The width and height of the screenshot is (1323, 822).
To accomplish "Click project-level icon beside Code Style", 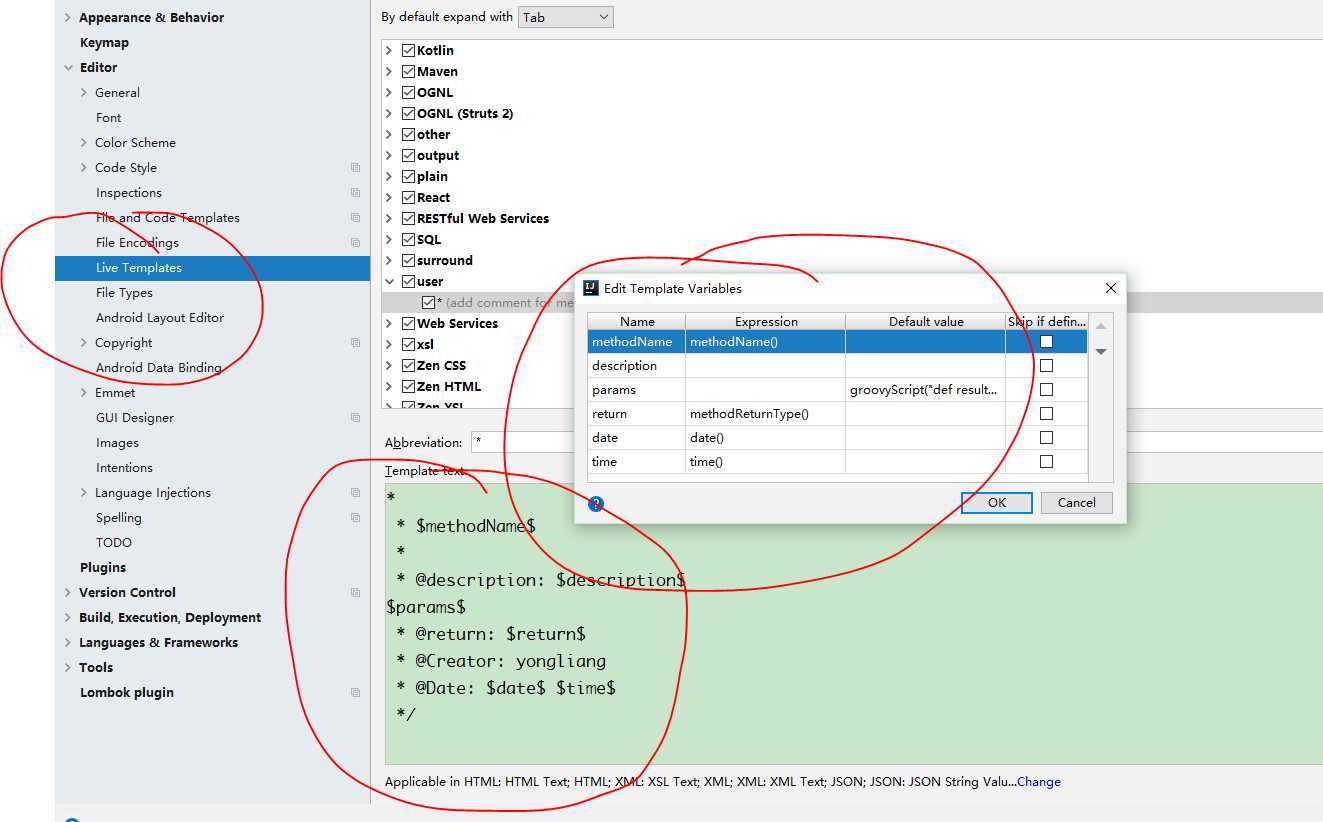I will point(355,168).
